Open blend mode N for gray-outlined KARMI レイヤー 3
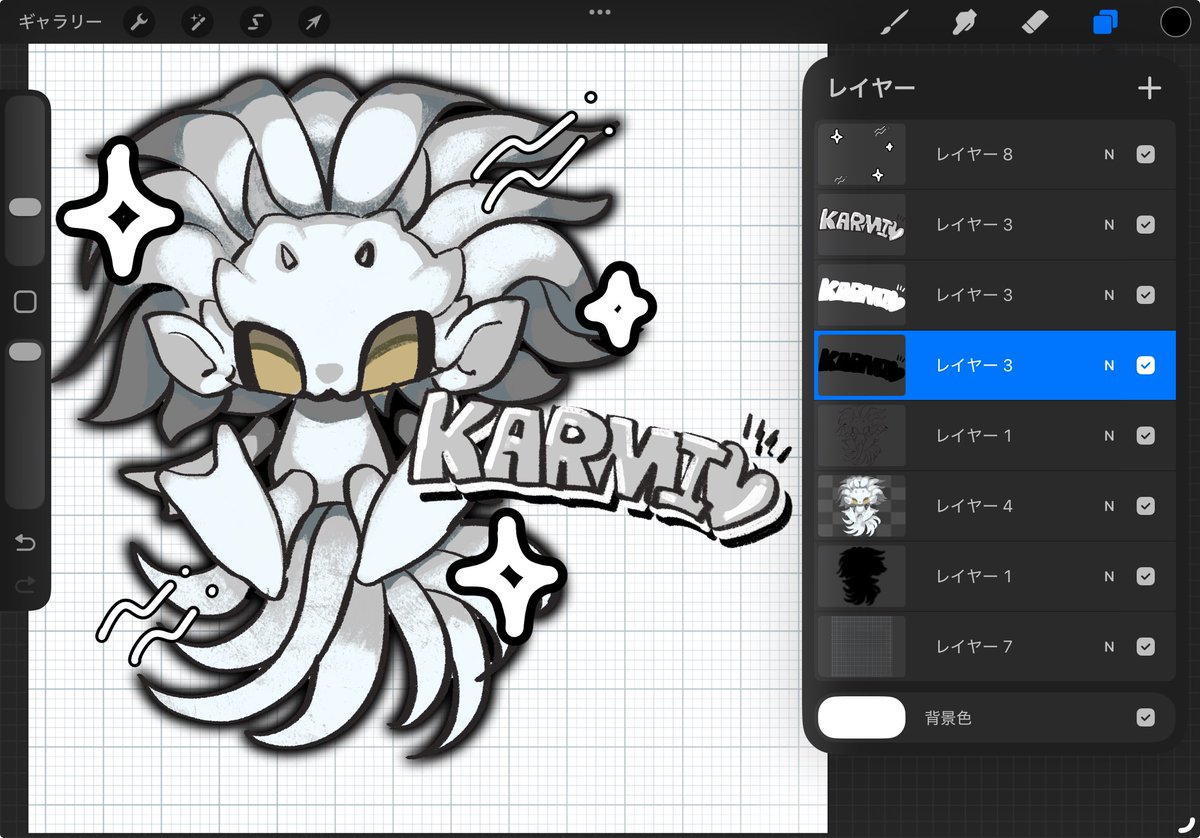This screenshot has height=838, width=1200. pyautogui.click(x=1109, y=225)
